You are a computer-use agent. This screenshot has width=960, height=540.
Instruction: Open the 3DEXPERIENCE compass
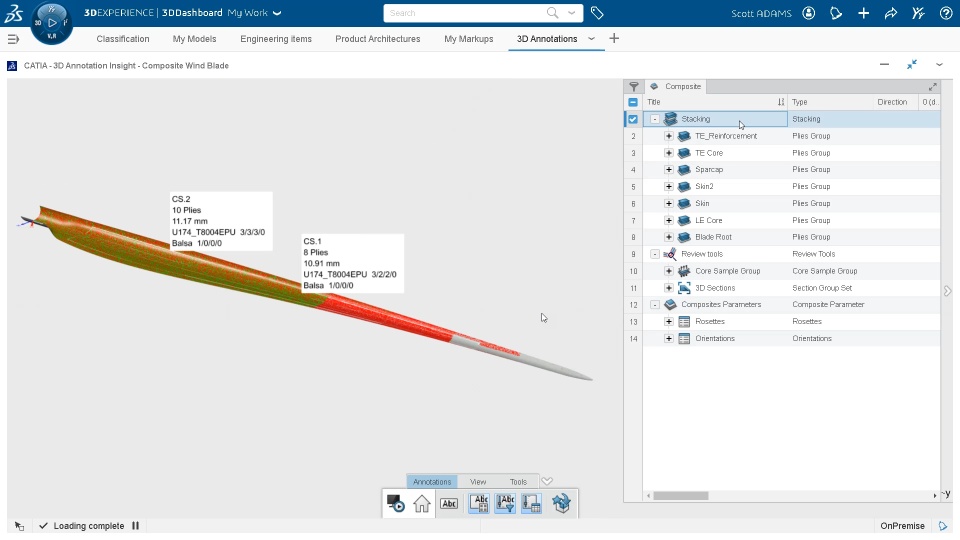(x=52, y=23)
